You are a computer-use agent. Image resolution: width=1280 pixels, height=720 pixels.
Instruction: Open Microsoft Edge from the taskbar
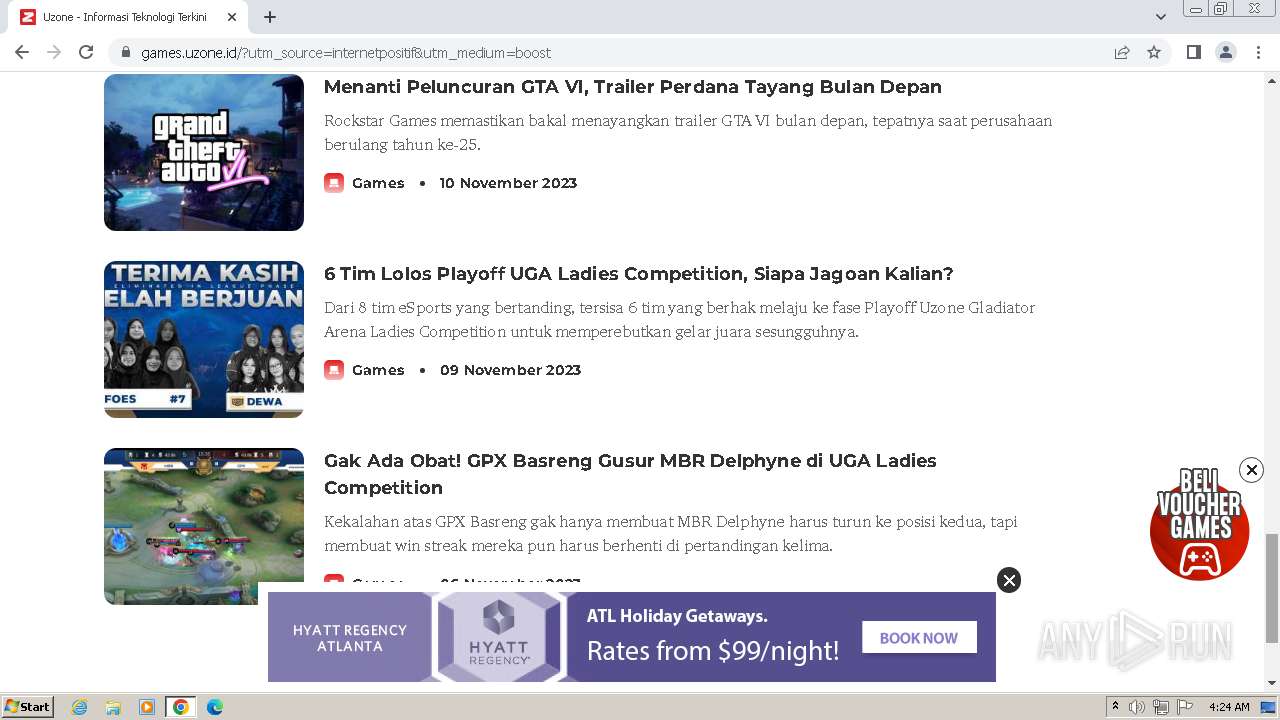pyautogui.click(x=215, y=707)
